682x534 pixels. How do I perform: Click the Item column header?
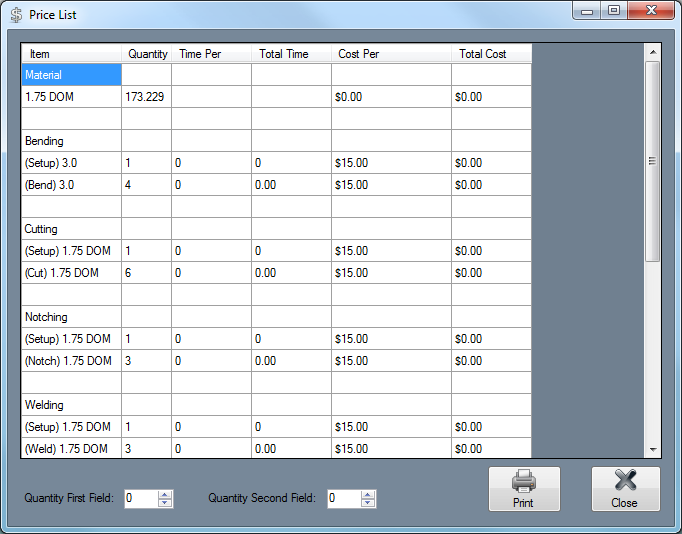point(71,54)
